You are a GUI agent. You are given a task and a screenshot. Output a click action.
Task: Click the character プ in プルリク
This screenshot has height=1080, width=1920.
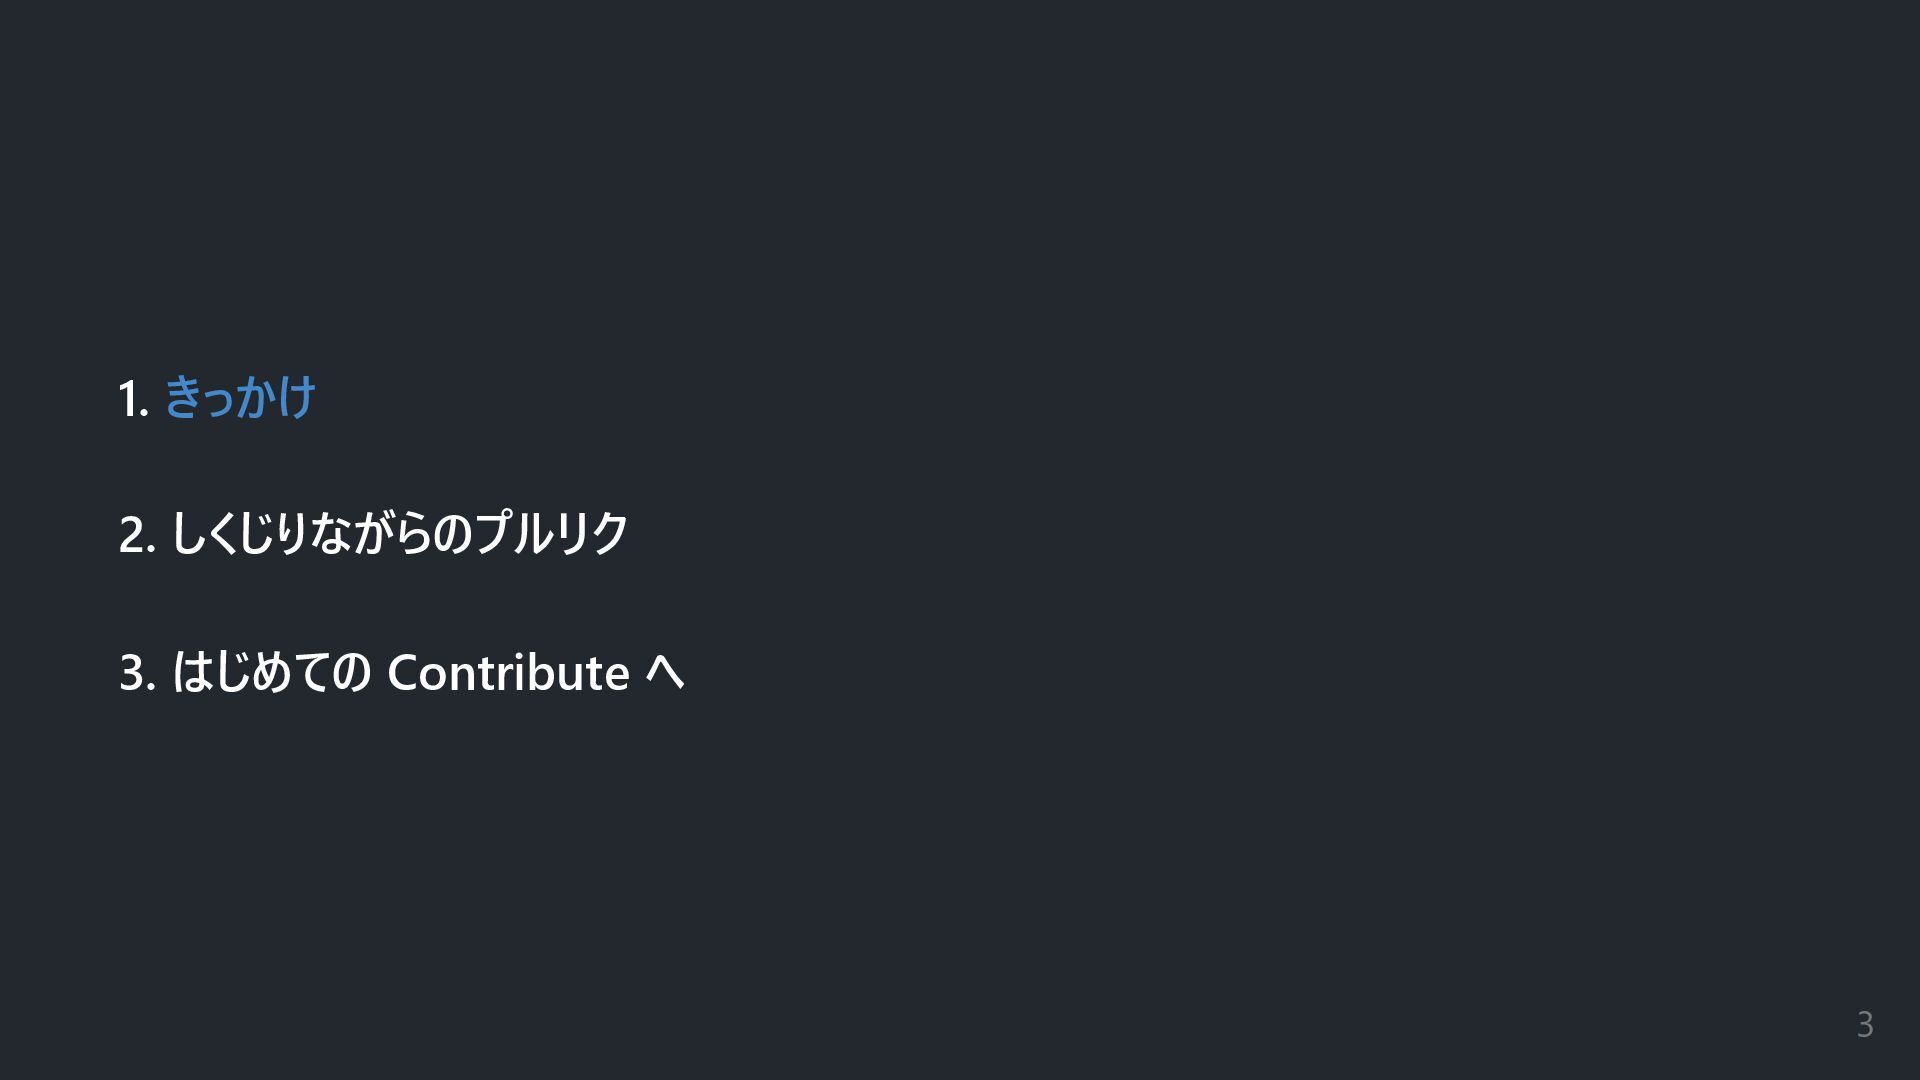click(491, 532)
